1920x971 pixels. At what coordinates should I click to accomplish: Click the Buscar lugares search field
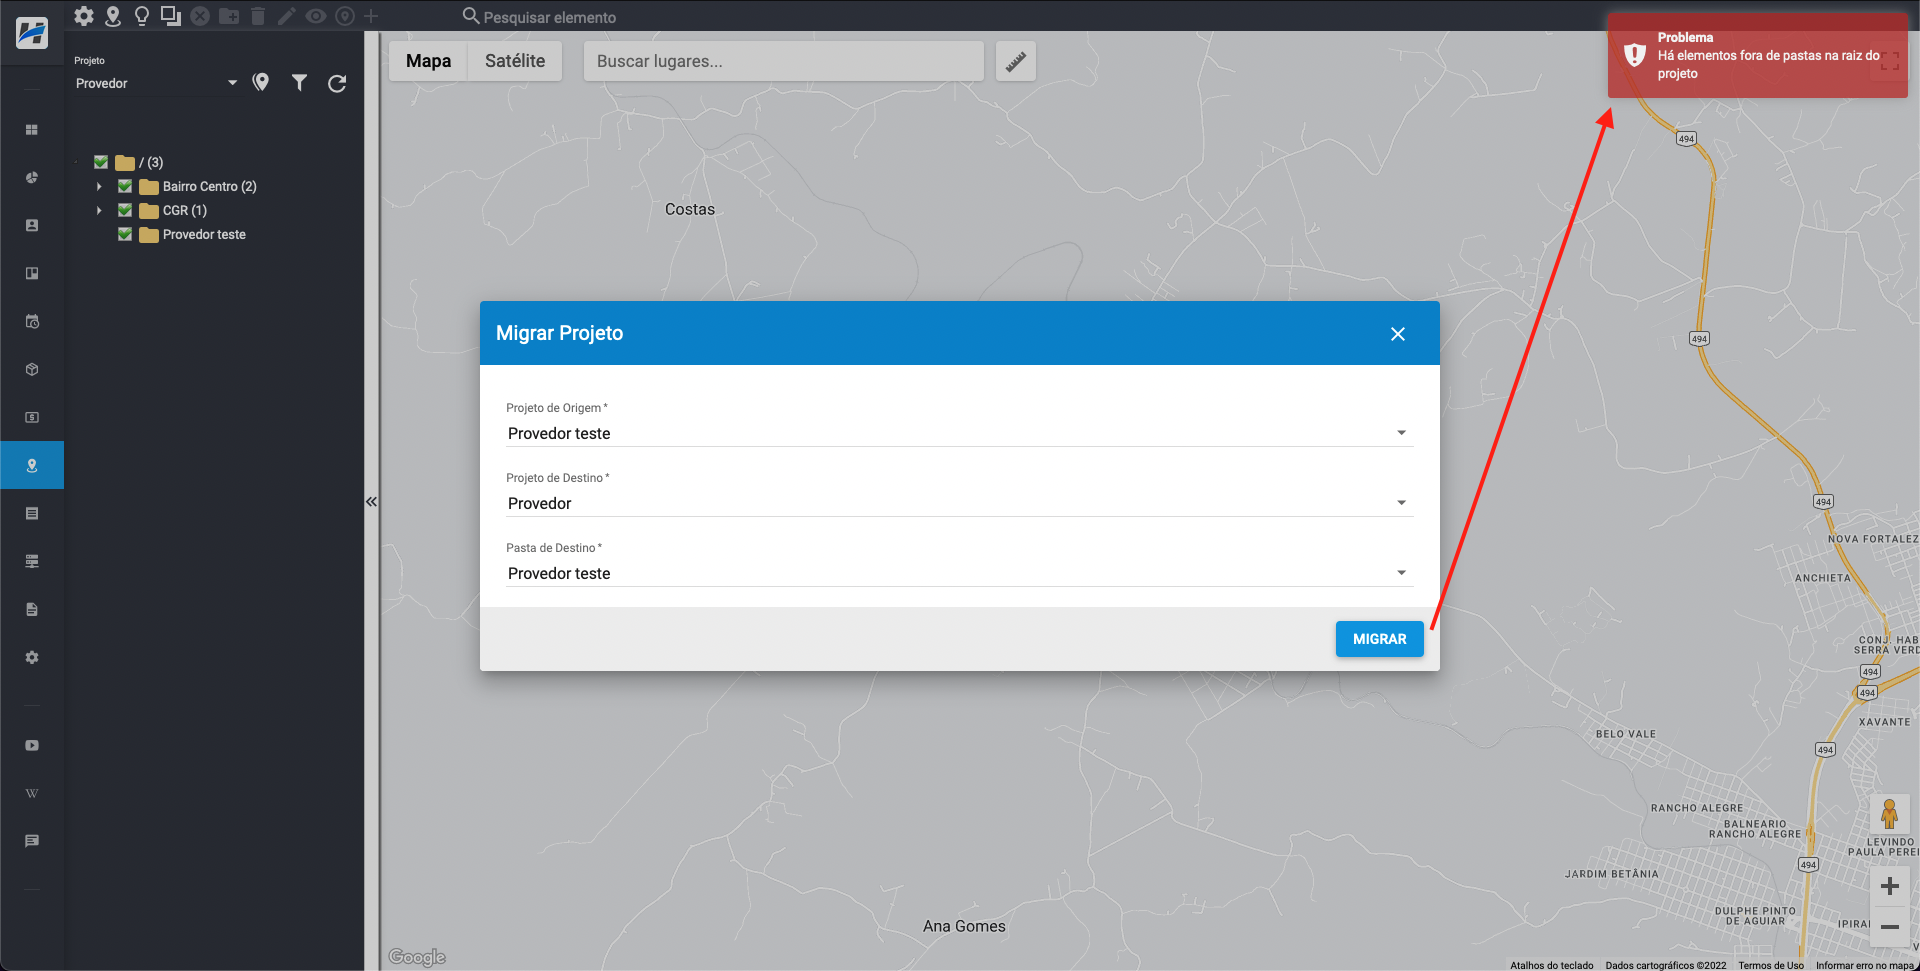point(783,61)
